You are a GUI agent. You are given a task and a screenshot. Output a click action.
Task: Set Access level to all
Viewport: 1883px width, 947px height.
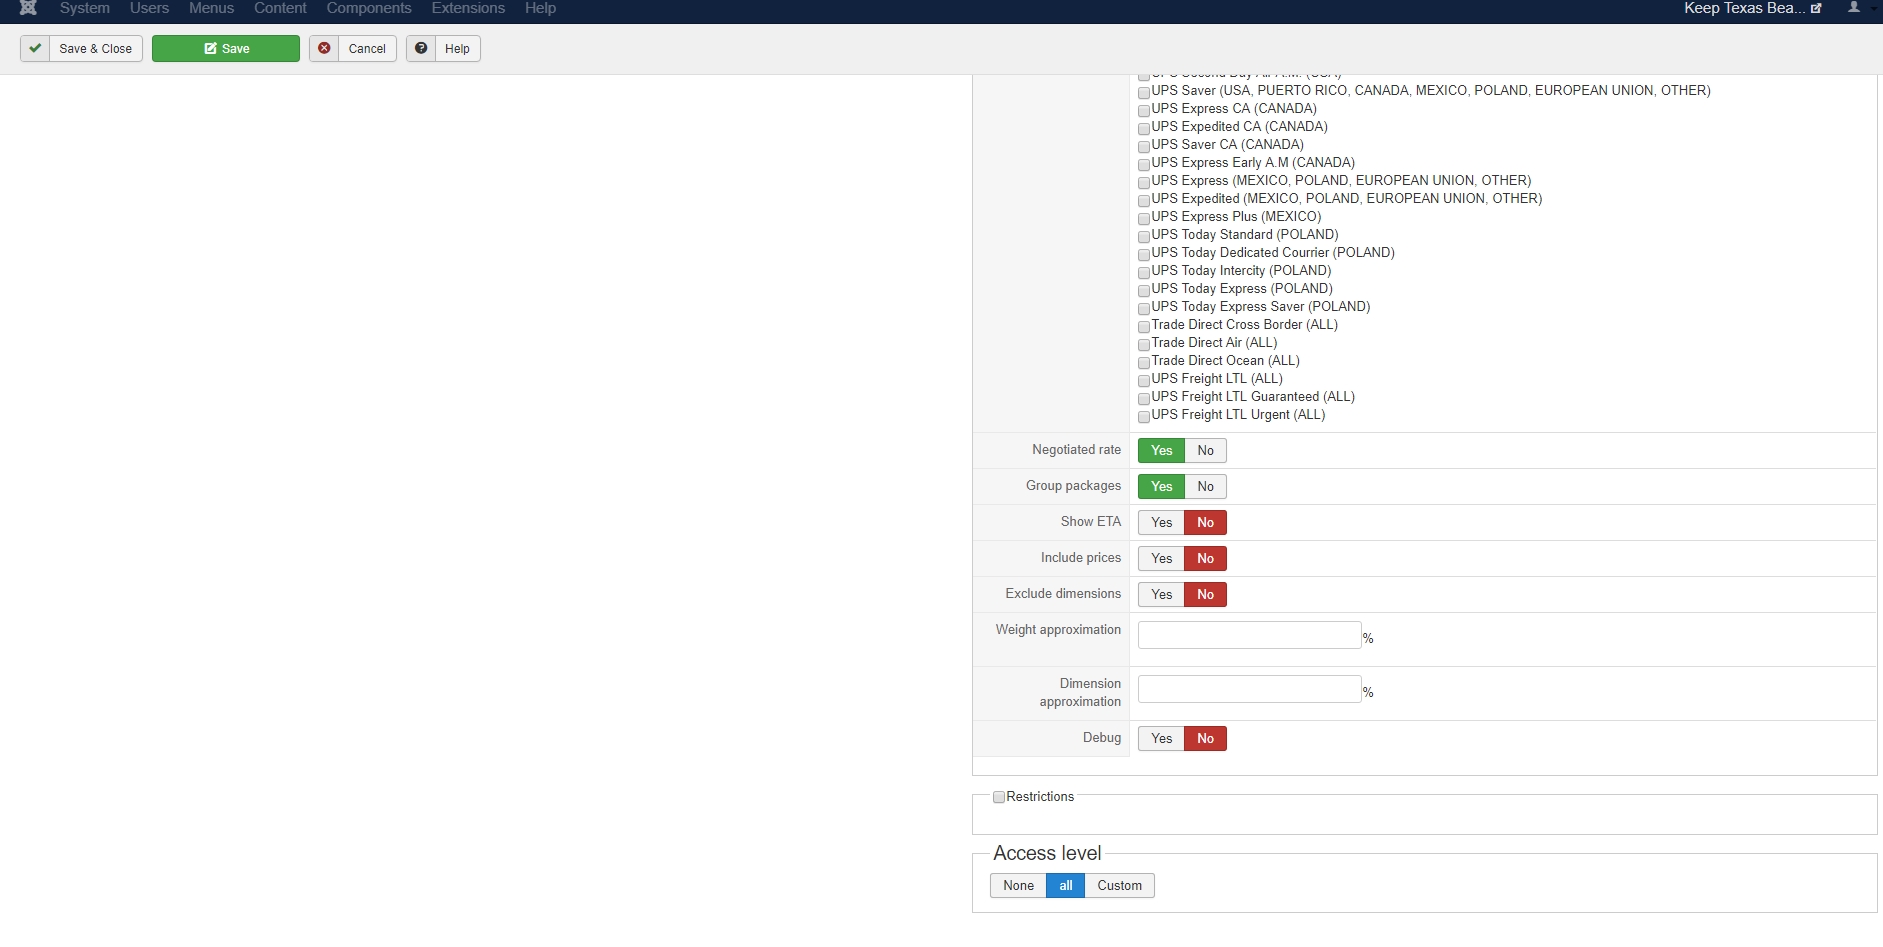pos(1066,886)
